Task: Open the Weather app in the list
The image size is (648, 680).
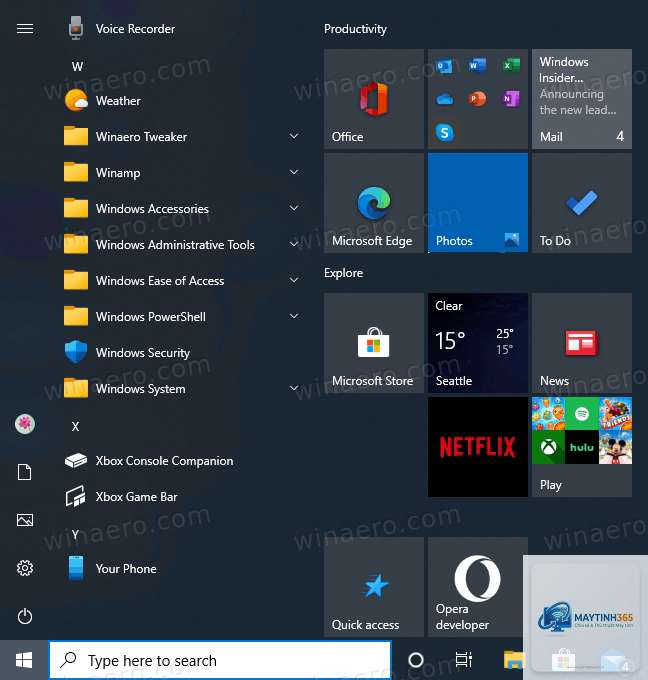Action: pos(180,101)
